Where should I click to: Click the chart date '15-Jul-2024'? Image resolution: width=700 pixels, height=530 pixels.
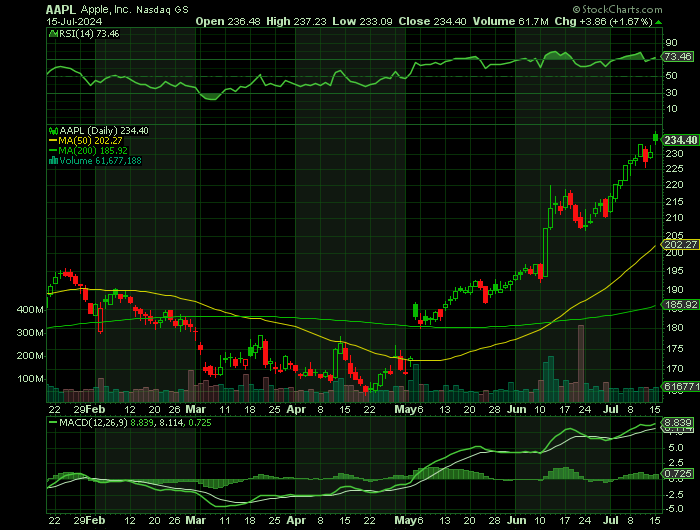coord(74,21)
